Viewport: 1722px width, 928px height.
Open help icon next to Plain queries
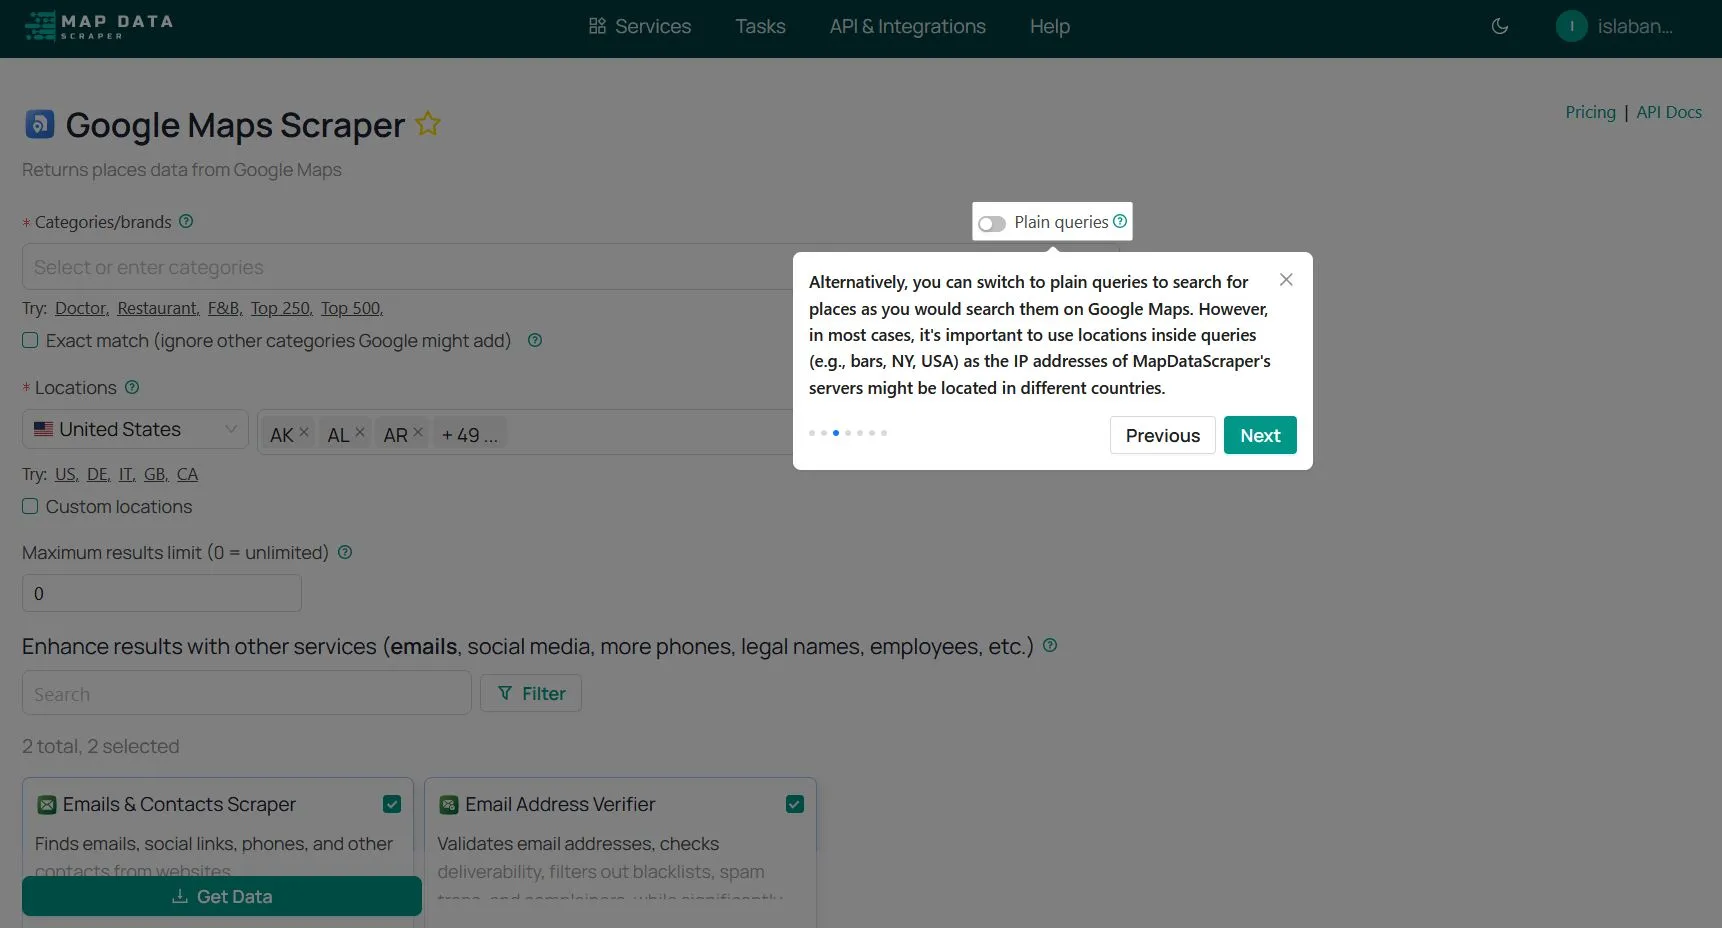pyautogui.click(x=1120, y=221)
